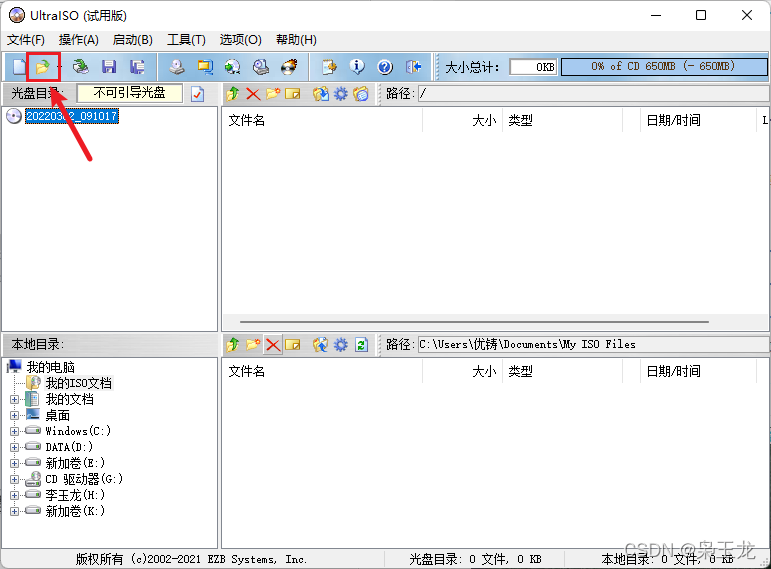This screenshot has height=569, width=771.
Task: Open the 文件(F) menu
Action: point(26,40)
